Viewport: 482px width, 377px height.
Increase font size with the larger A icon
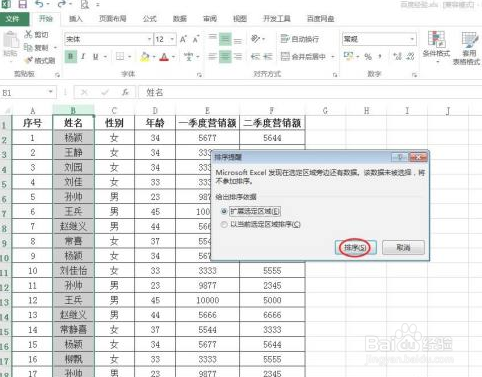pyautogui.click(x=183, y=39)
